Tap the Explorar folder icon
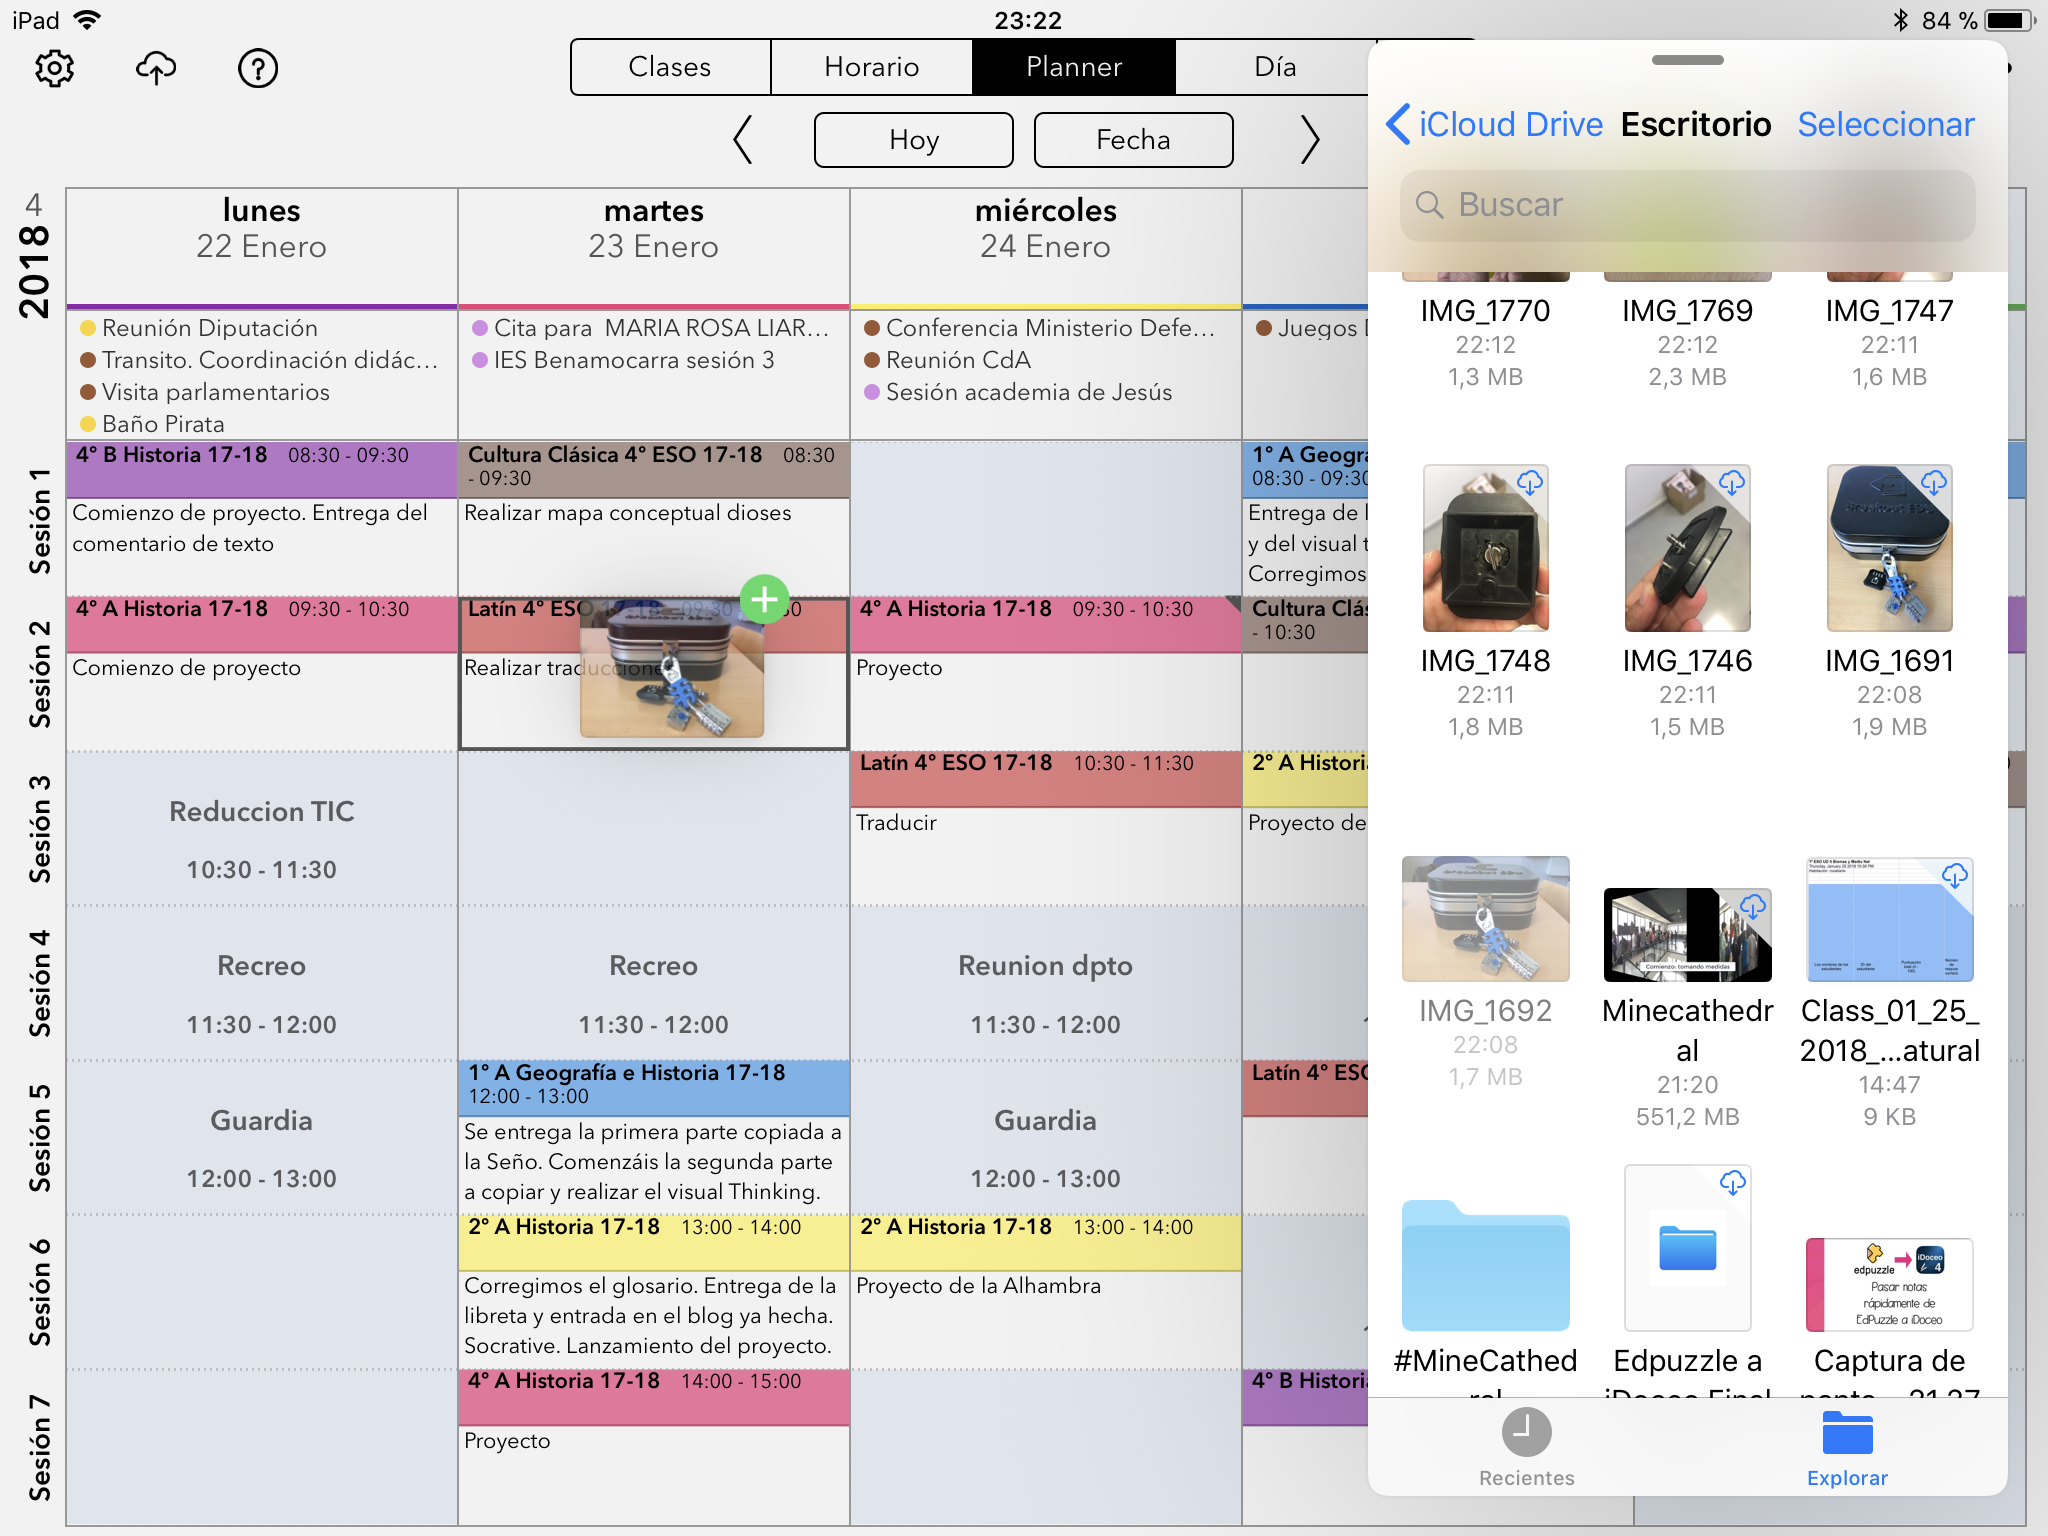2048x1536 pixels. [x=1847, y=1432]
